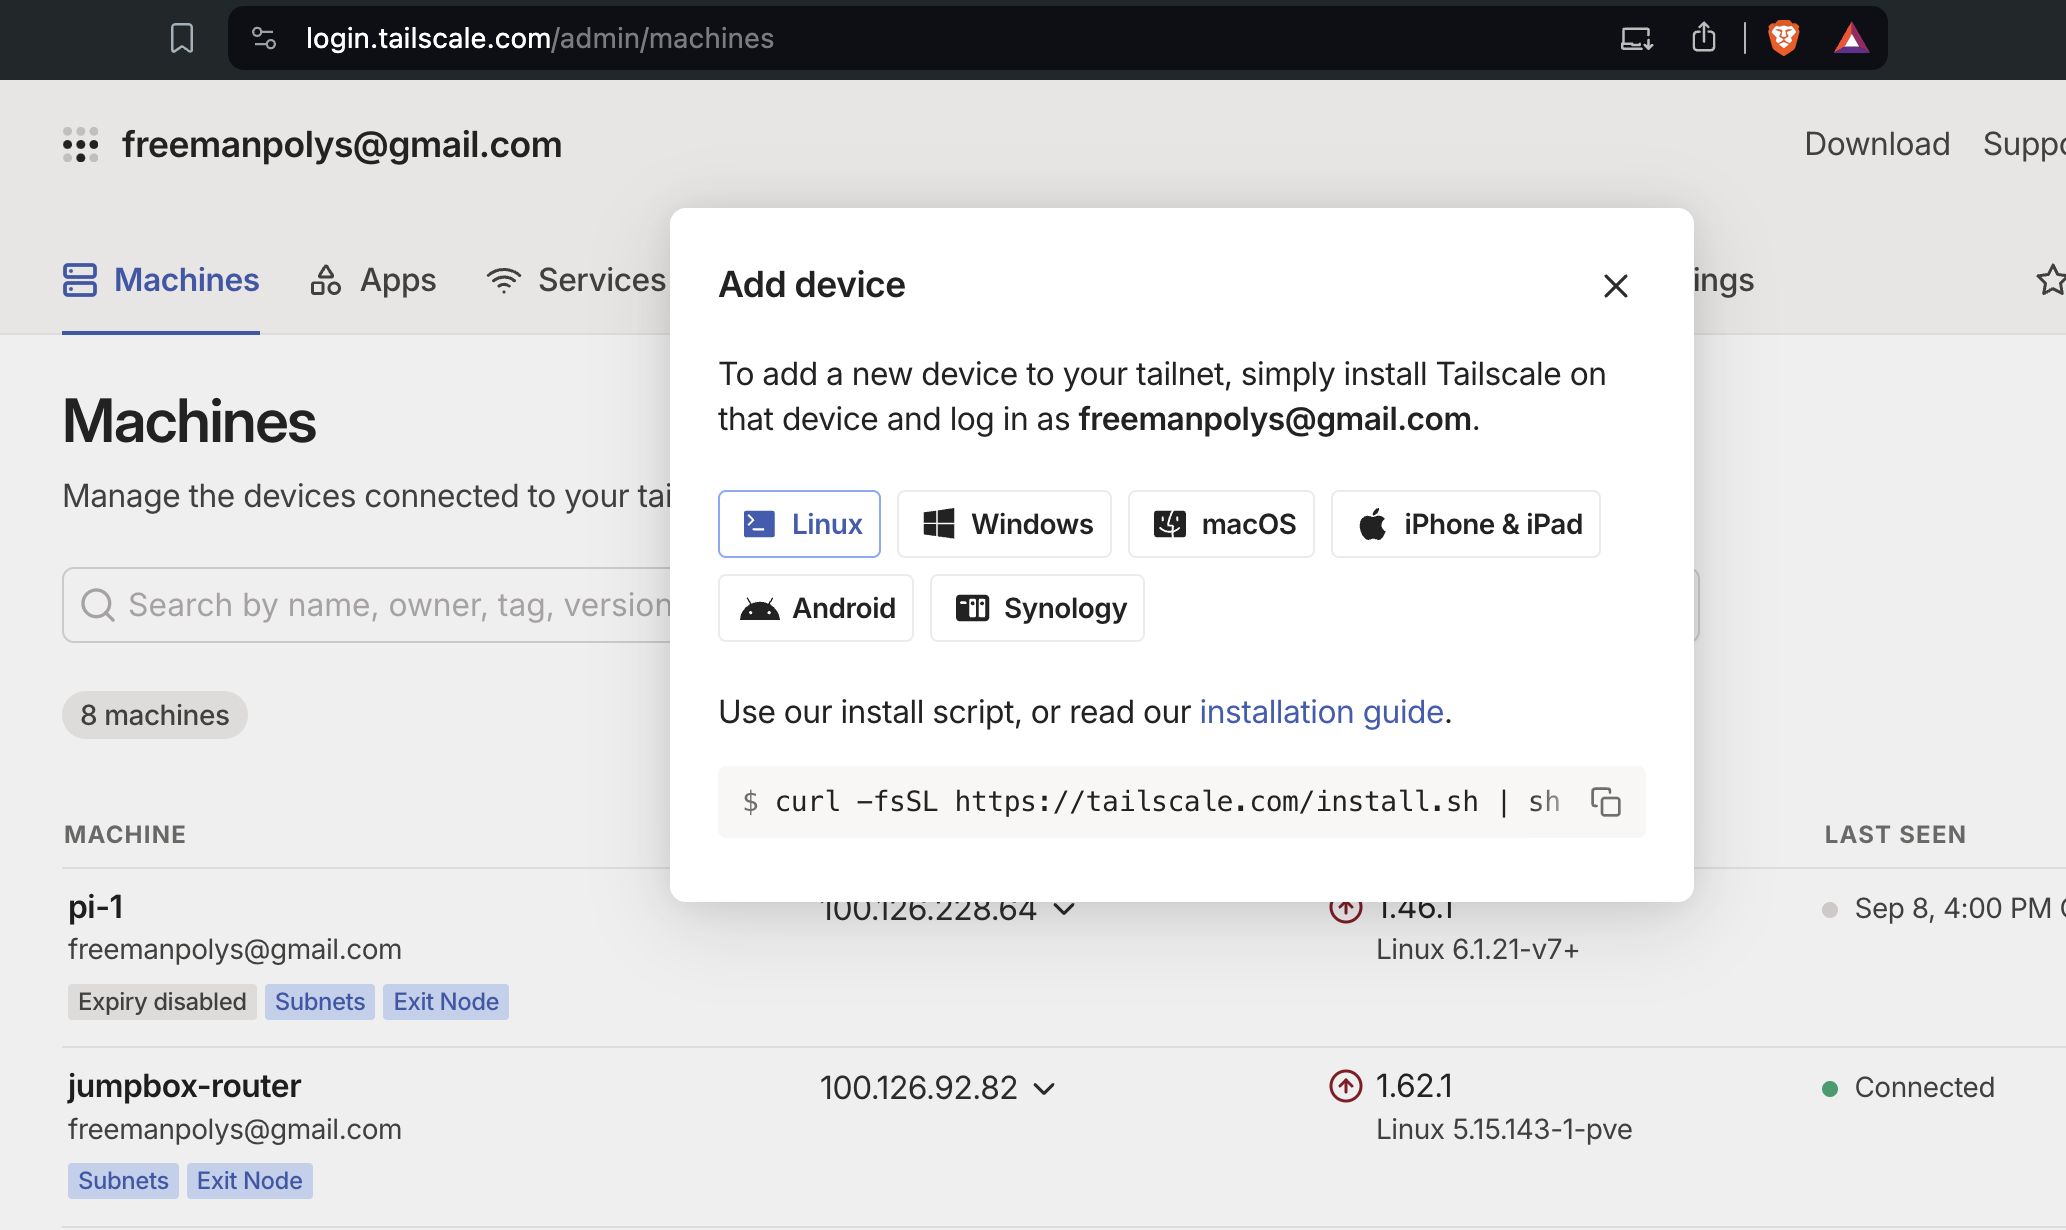This screenshot has height=1230, width=2066.
Task: Click jumpbox-router Subnets tag
Action: coord(124,1181)
